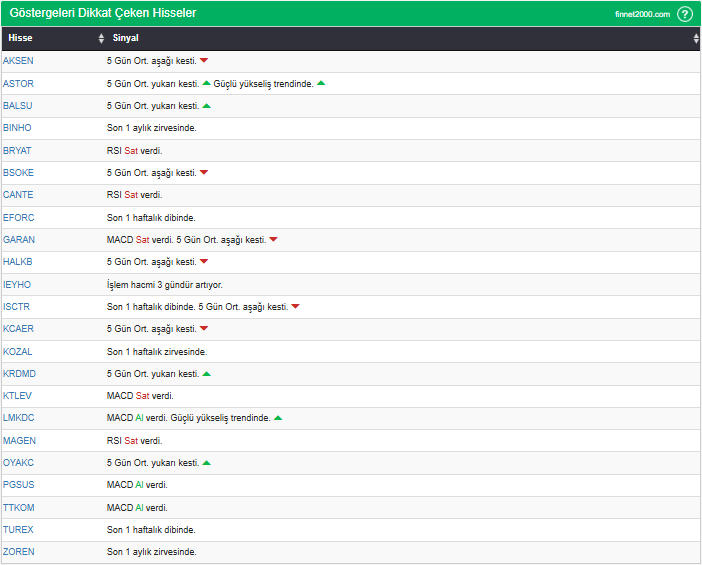
Task: Click the red down arrow in ISCTR row
Action: [295, 307]
